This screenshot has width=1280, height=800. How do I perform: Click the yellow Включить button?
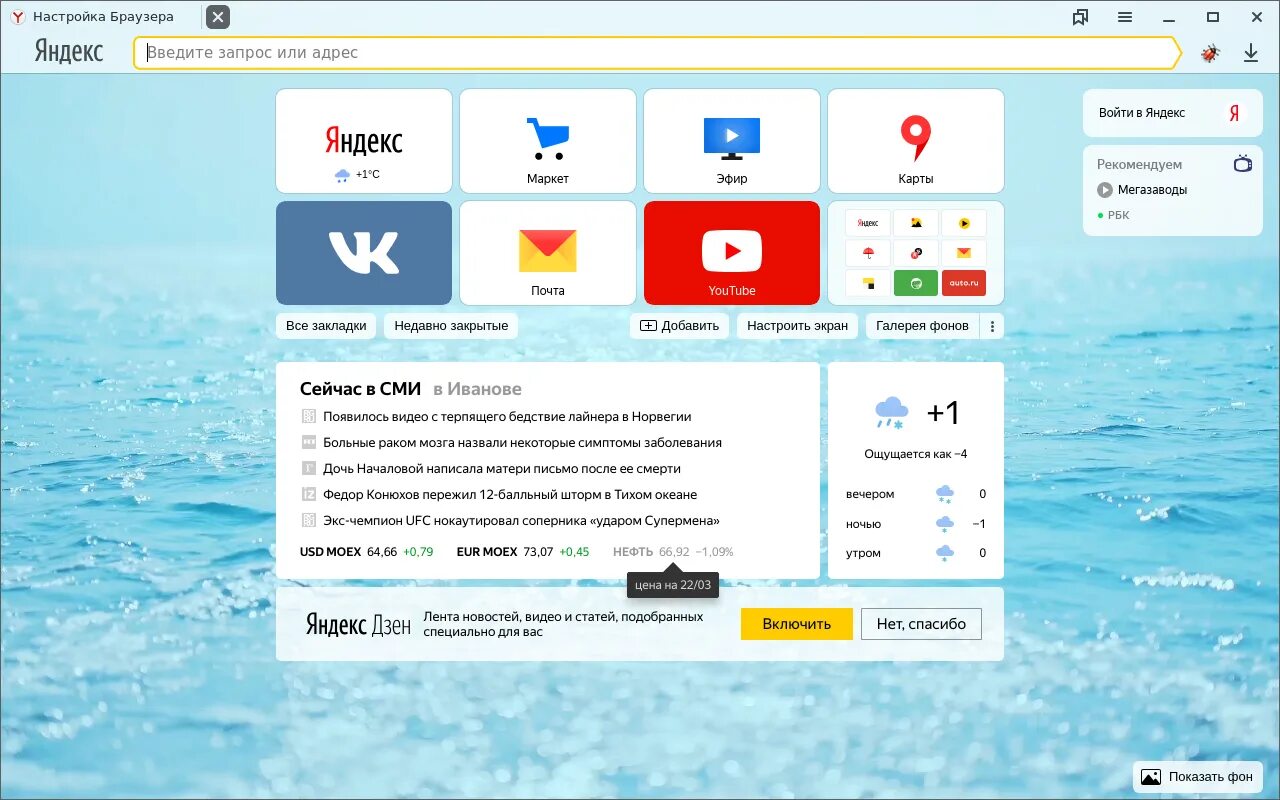tap(797, 624)
